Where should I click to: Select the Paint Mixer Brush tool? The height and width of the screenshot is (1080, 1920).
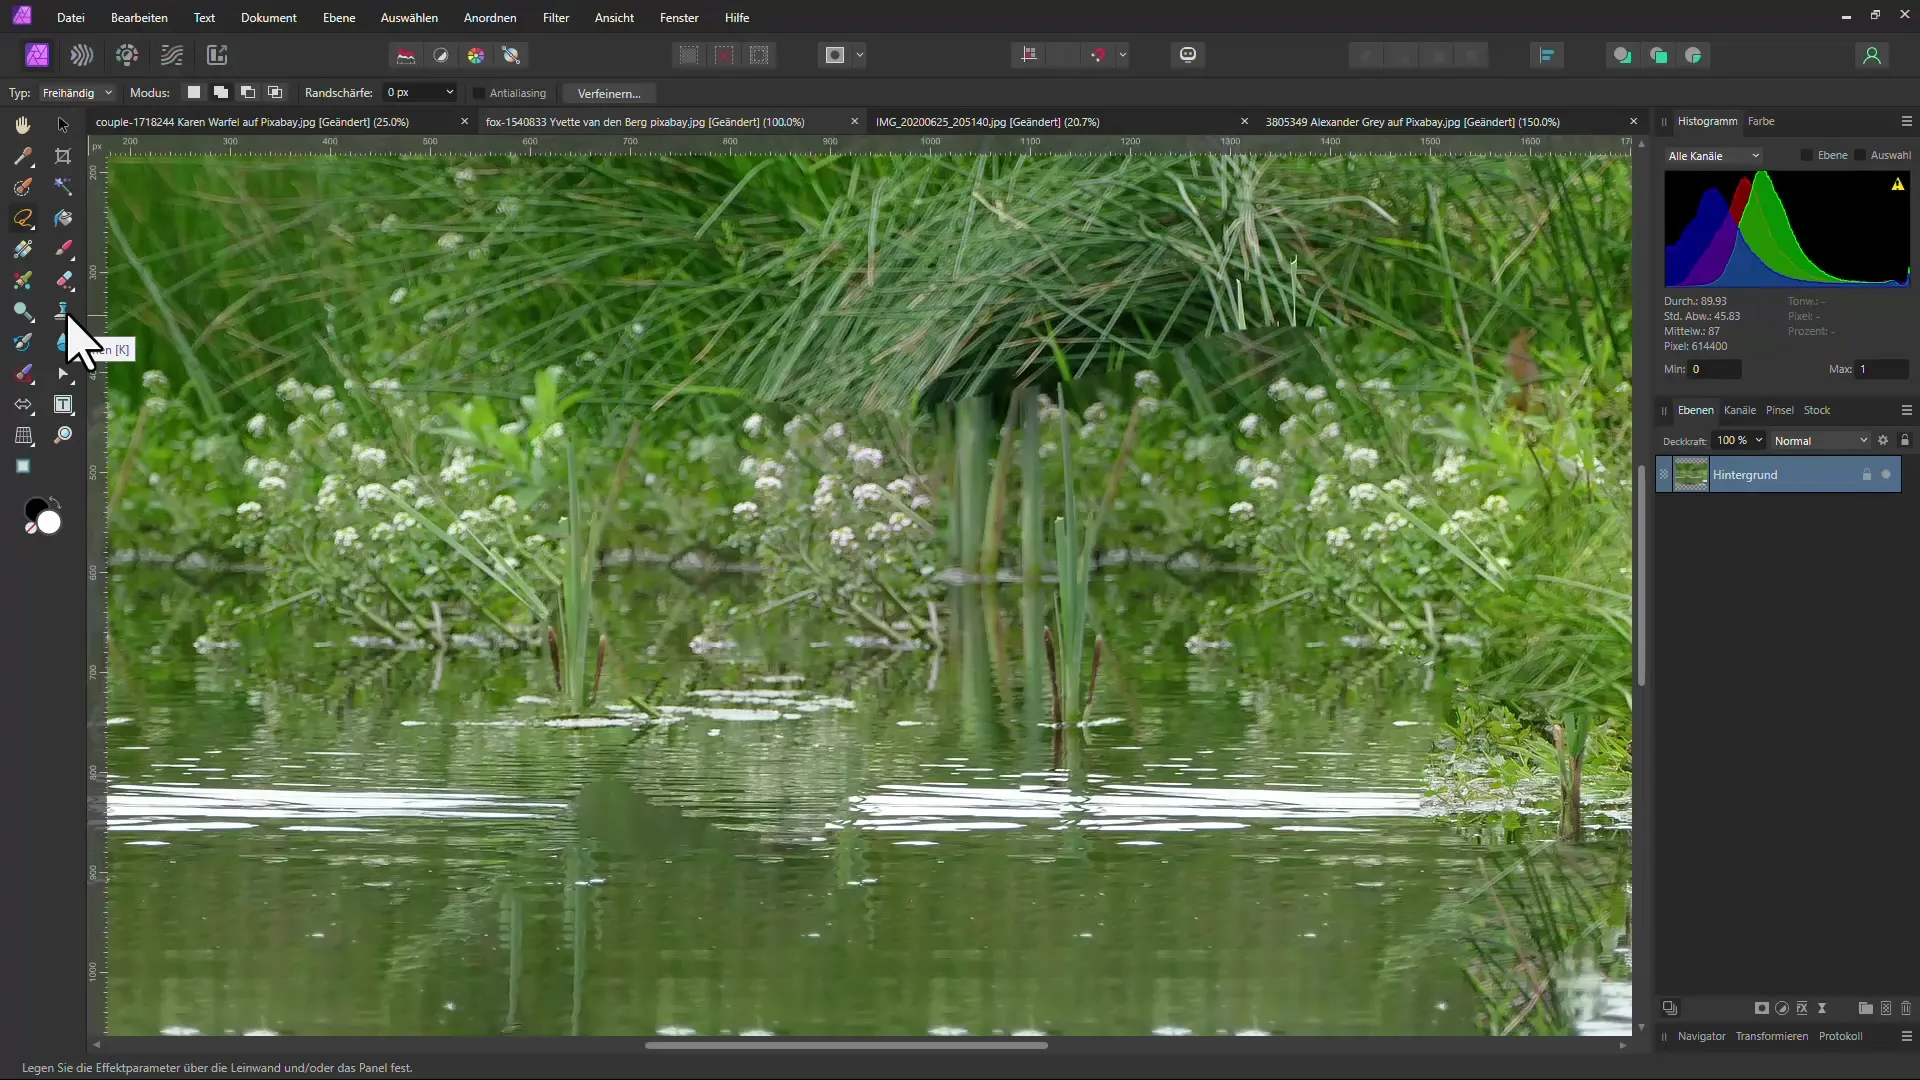point(23,280)
